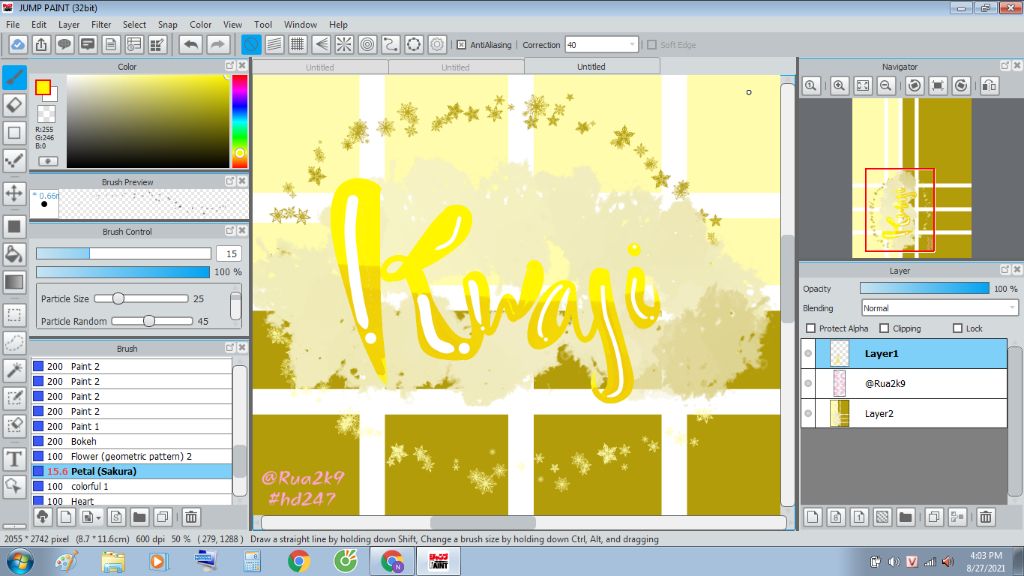Enable the Lock checkbox

(957, 328)
